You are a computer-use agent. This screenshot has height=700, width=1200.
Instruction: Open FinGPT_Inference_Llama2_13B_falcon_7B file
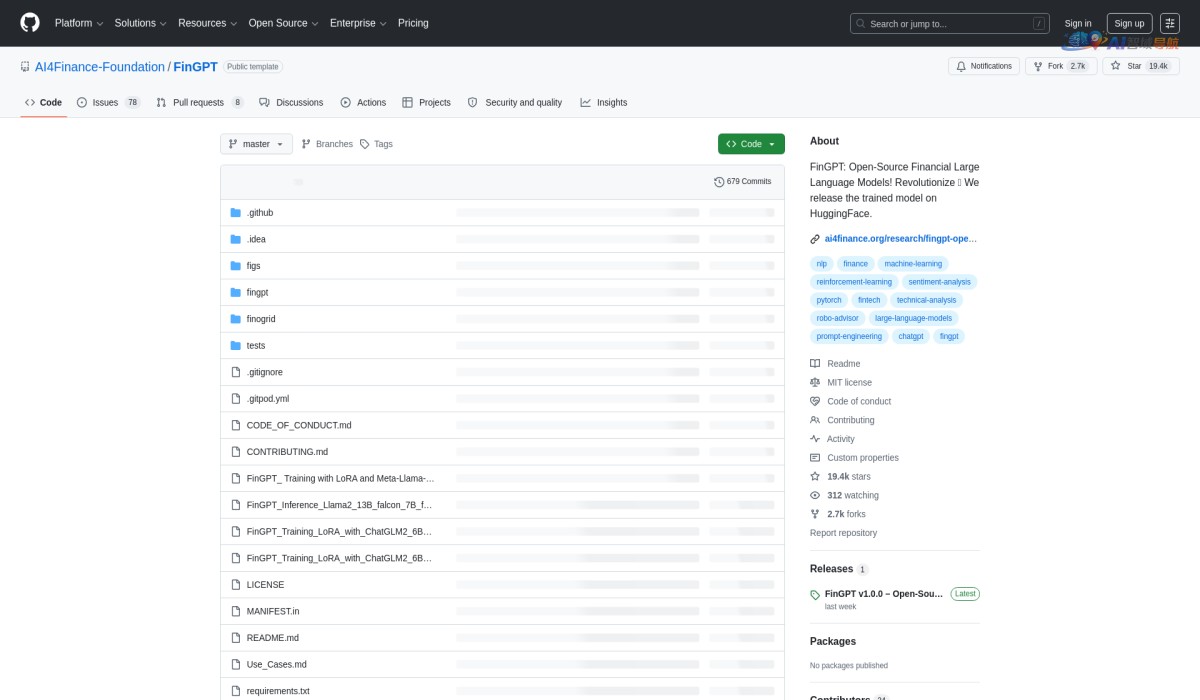[339, 505]
